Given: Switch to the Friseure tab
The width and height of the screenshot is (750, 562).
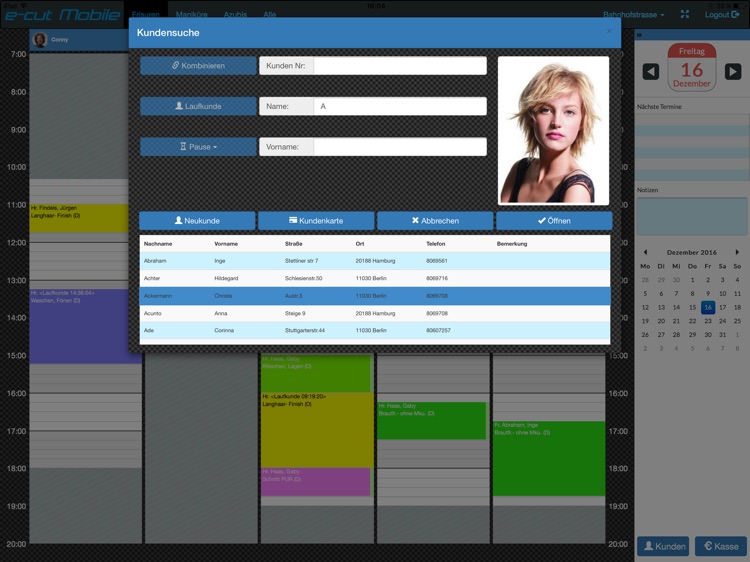Looking at the screenshot, I should click(145, 14).
